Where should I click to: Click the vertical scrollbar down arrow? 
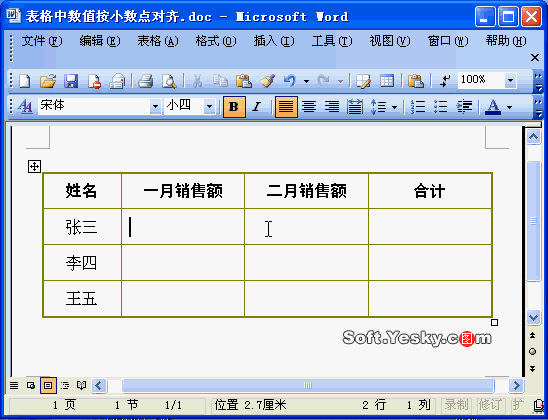coord(533,317)
